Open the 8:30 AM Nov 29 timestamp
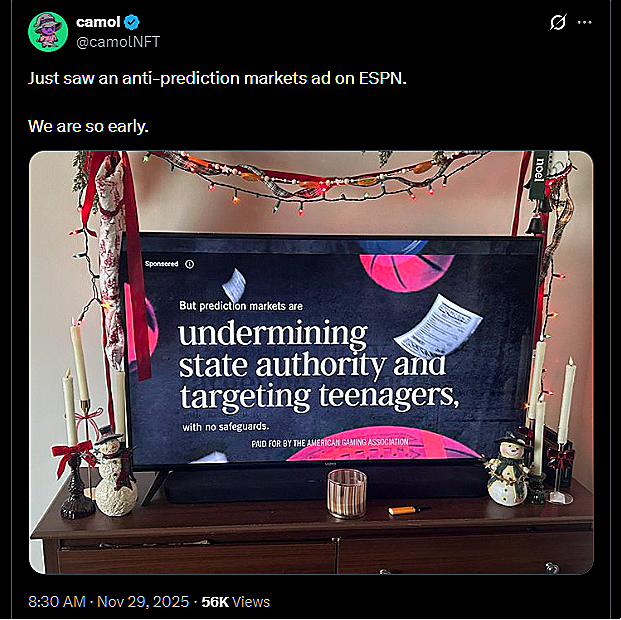The image size is (621, 620). point(109,602)
